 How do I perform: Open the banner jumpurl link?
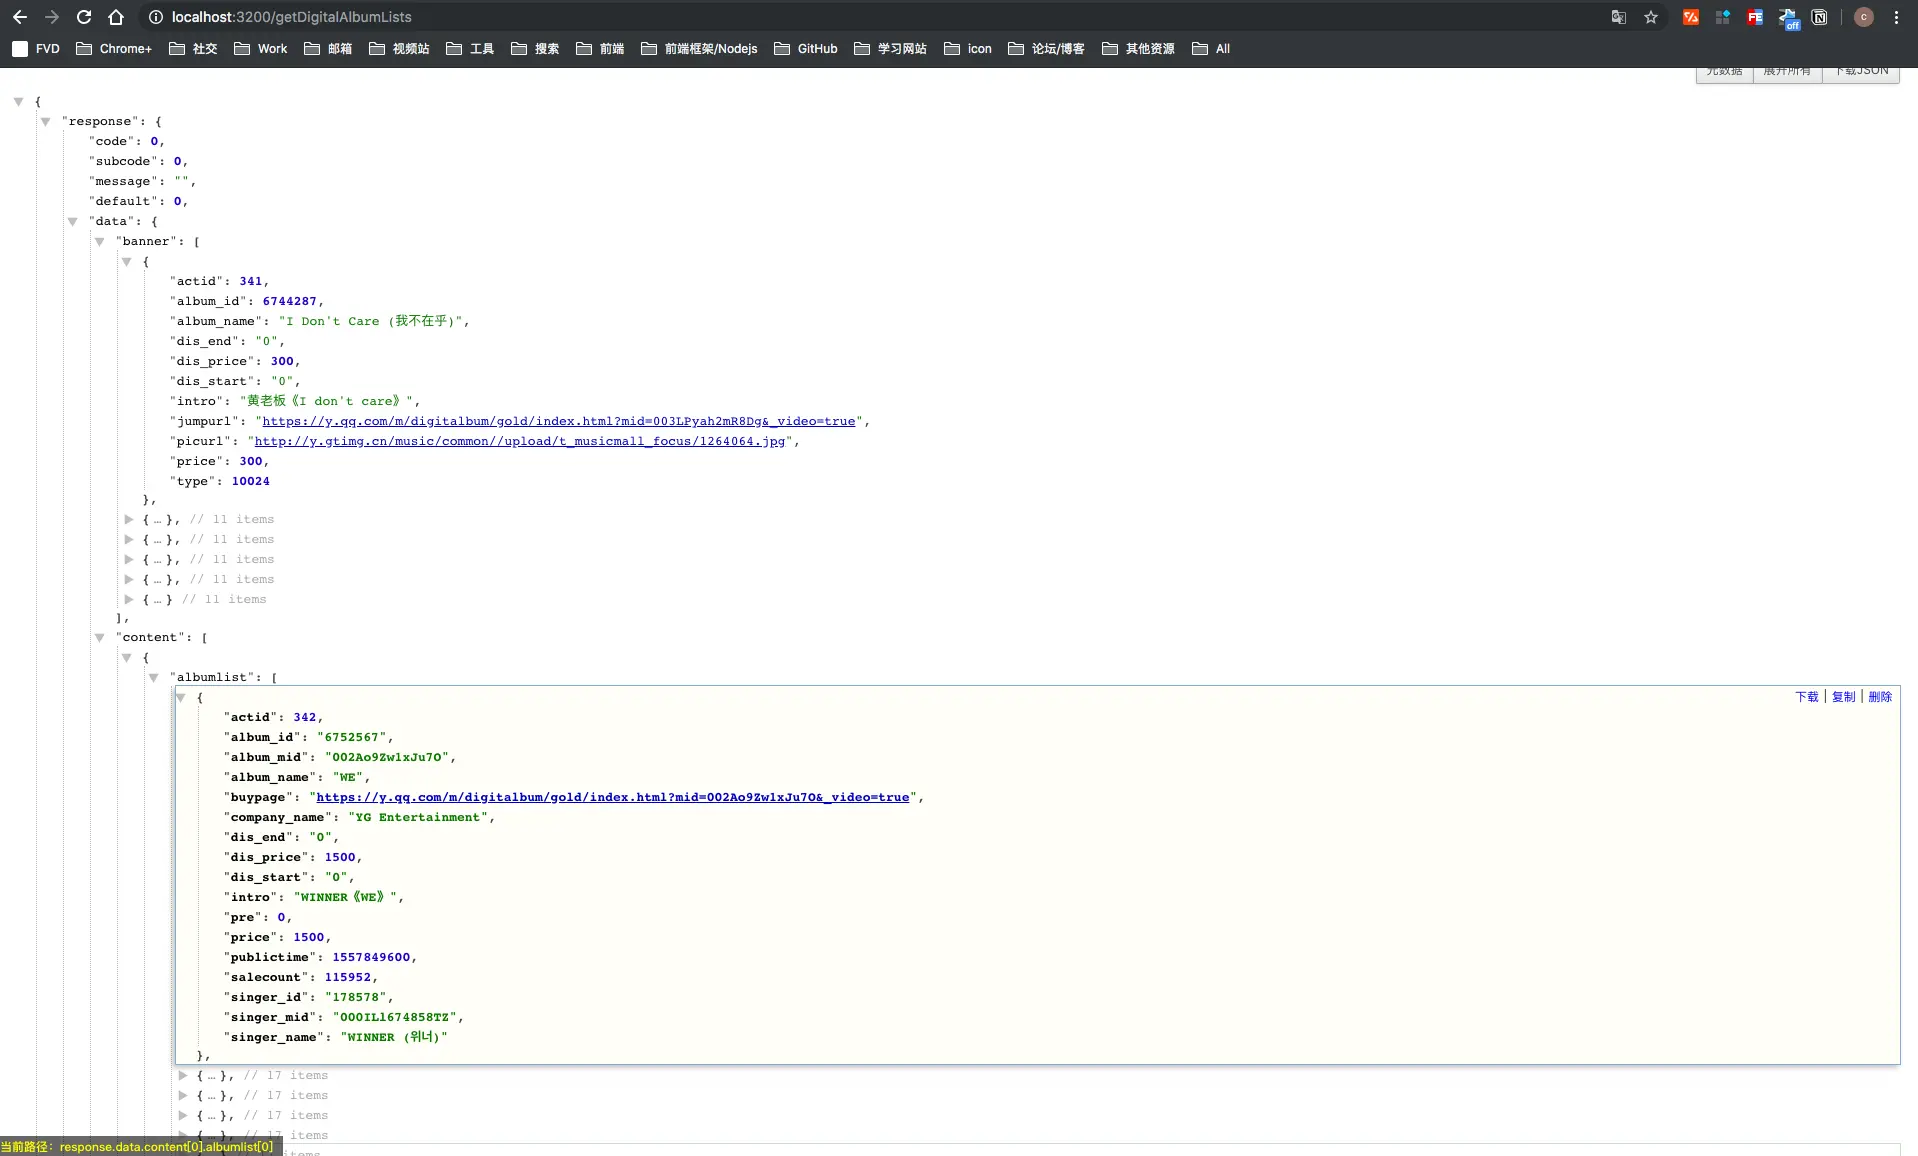[x=559, y=421]
